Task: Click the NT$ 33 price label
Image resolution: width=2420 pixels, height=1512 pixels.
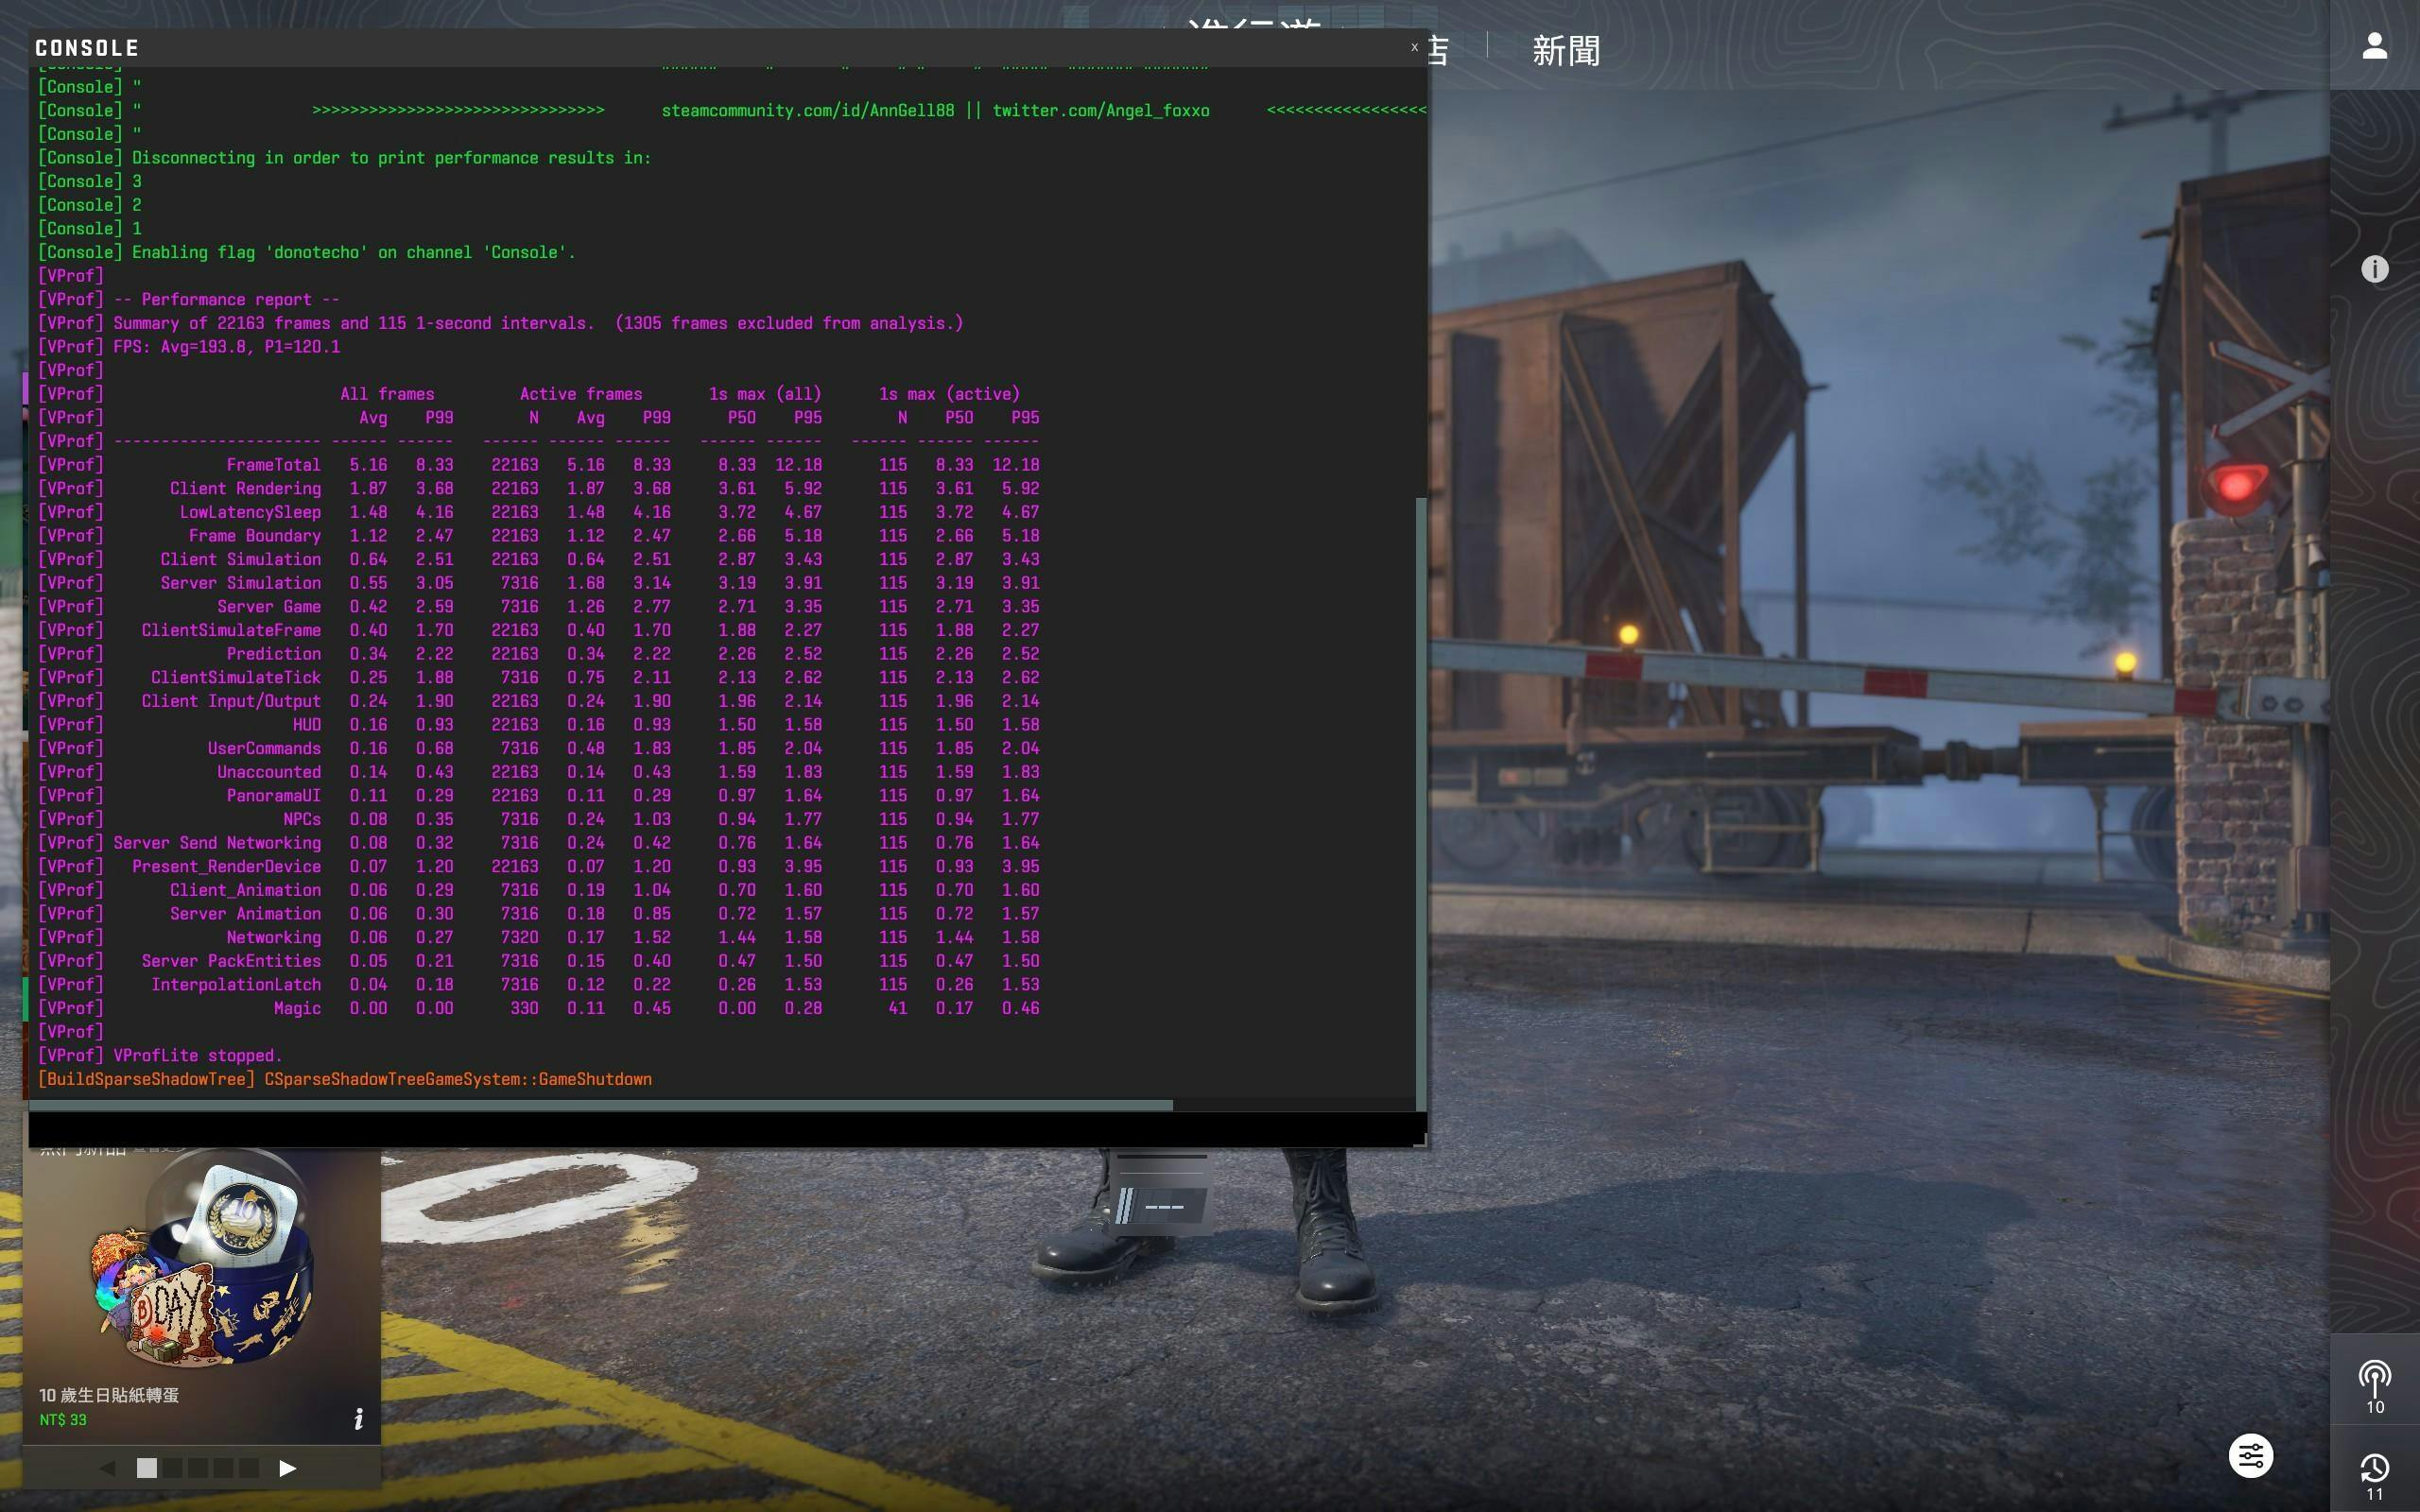Action: tap(63, 1420)
